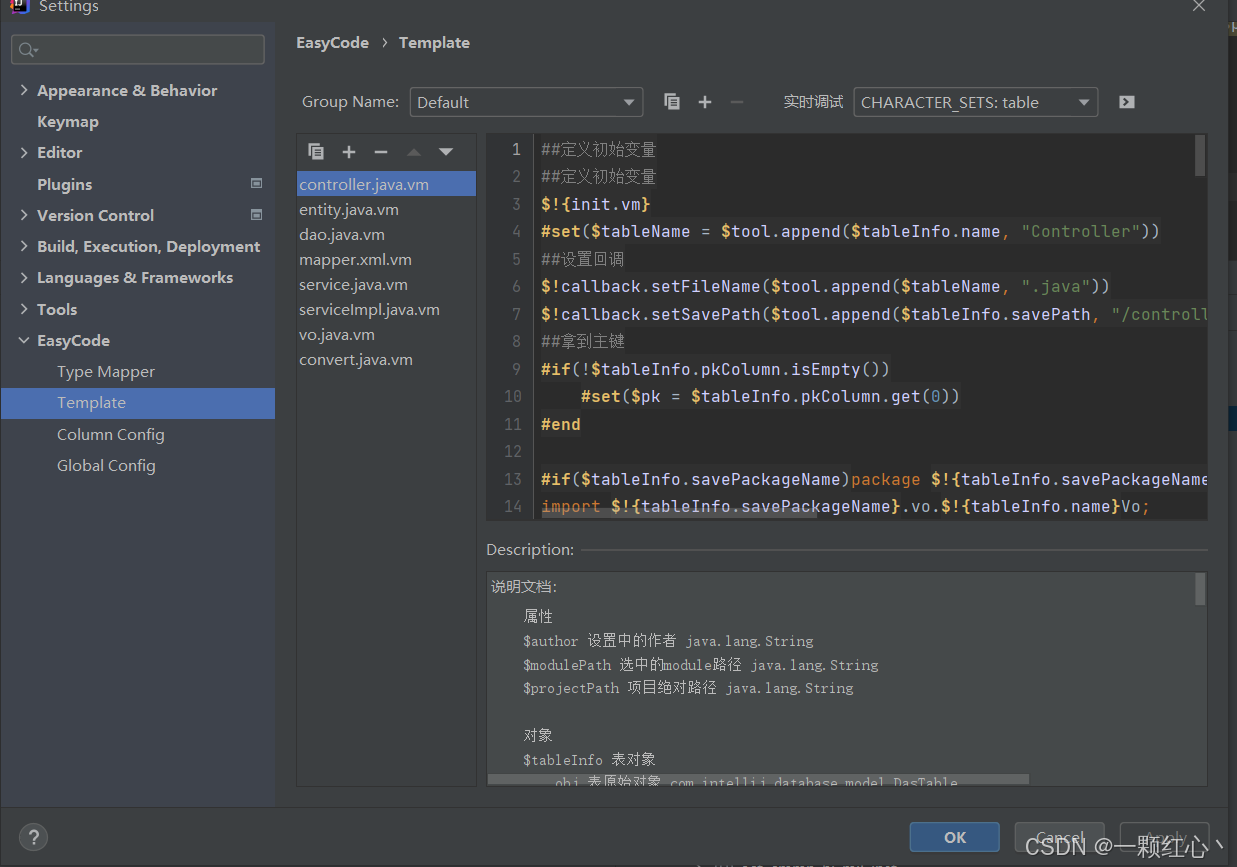Add a new template to the list
The image size is (1237, 867).
(x=349, y=152)
